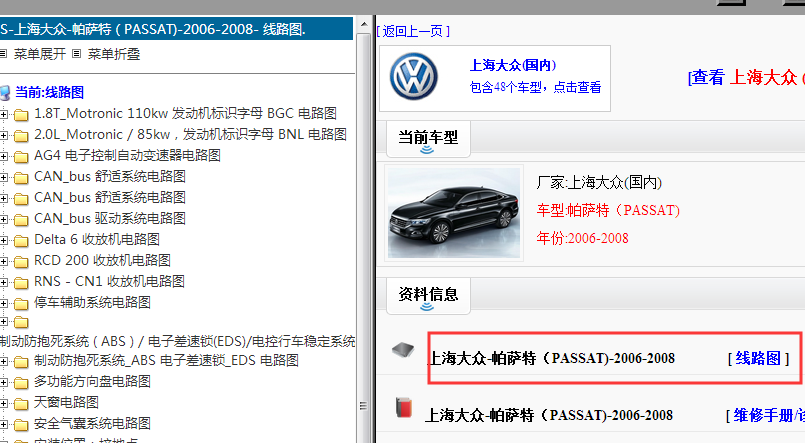805x443 pixels.
Task: Click the 查看 上海大众 link
Action: [x=746, y=78]
